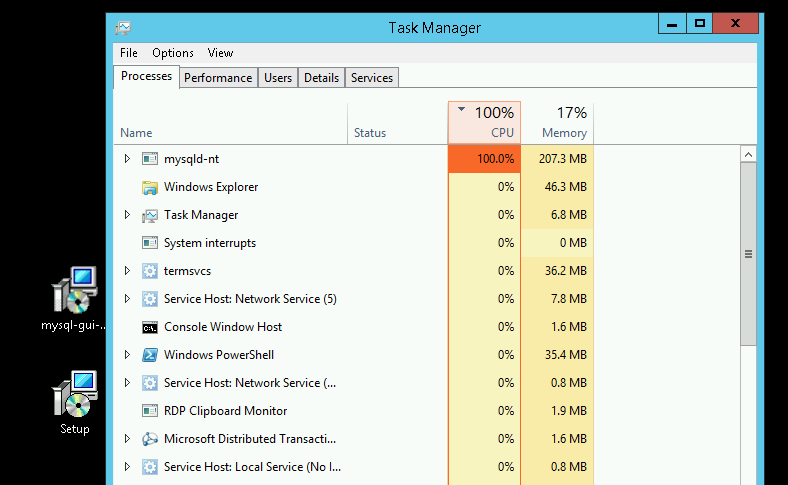The width and height of the screenshot is (788, 485).
Task: Select the Console Window Host row text
Action: [x=223, y=327]
